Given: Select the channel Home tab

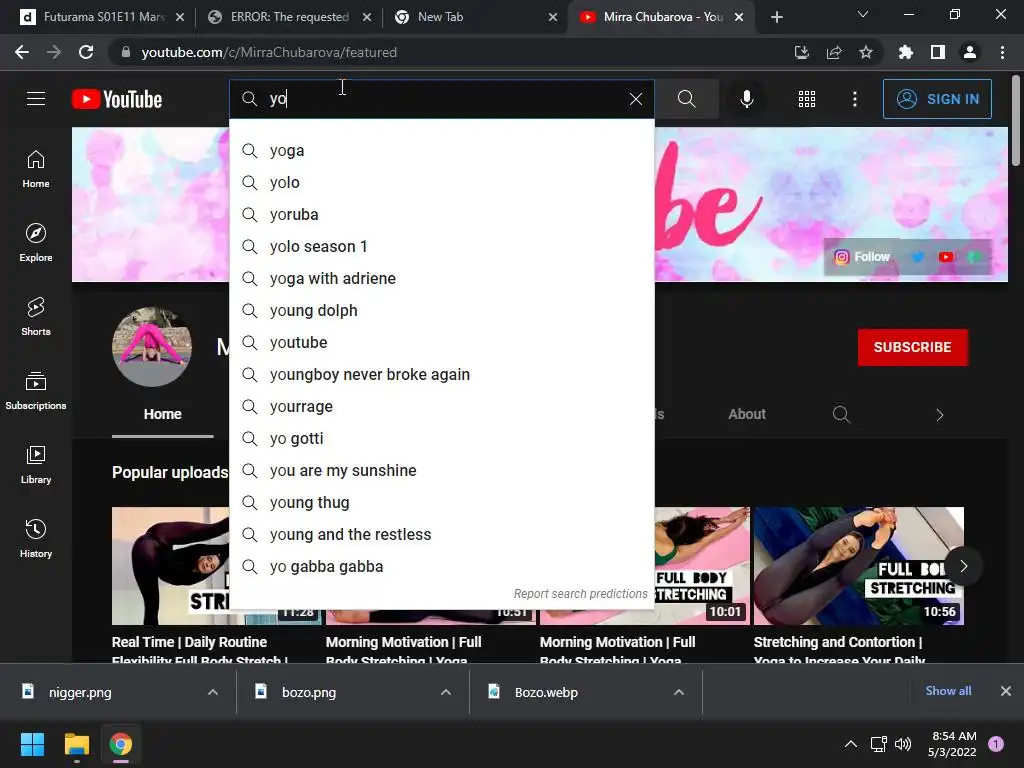Looking at the screenshot, I should [x=163, y=414].
